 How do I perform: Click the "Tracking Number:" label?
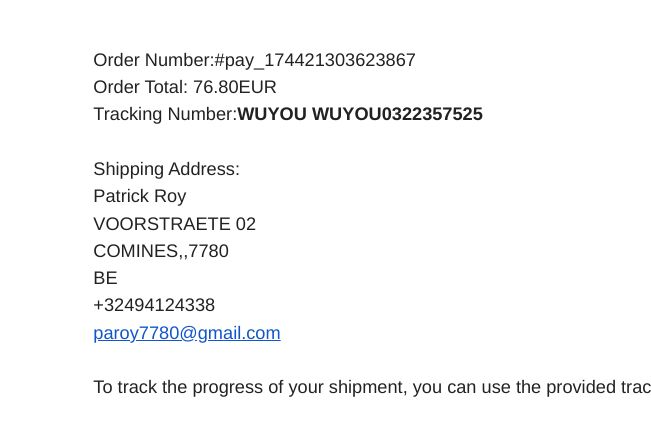tap(165, 114)
